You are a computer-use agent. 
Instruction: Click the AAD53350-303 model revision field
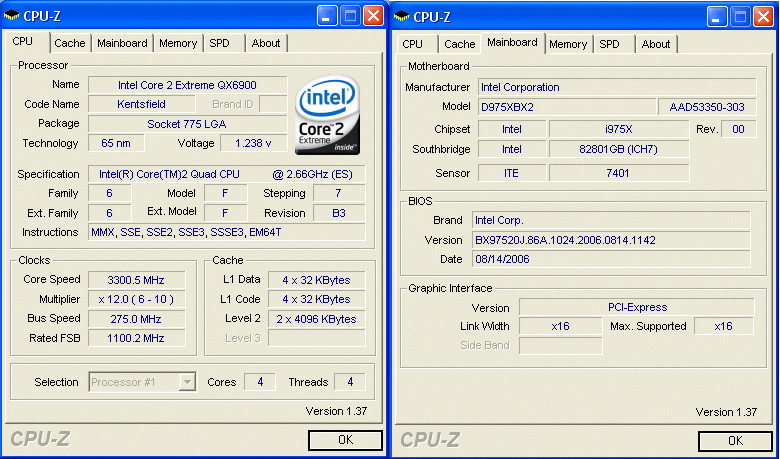pyautogui.click(x=707, y=107)
